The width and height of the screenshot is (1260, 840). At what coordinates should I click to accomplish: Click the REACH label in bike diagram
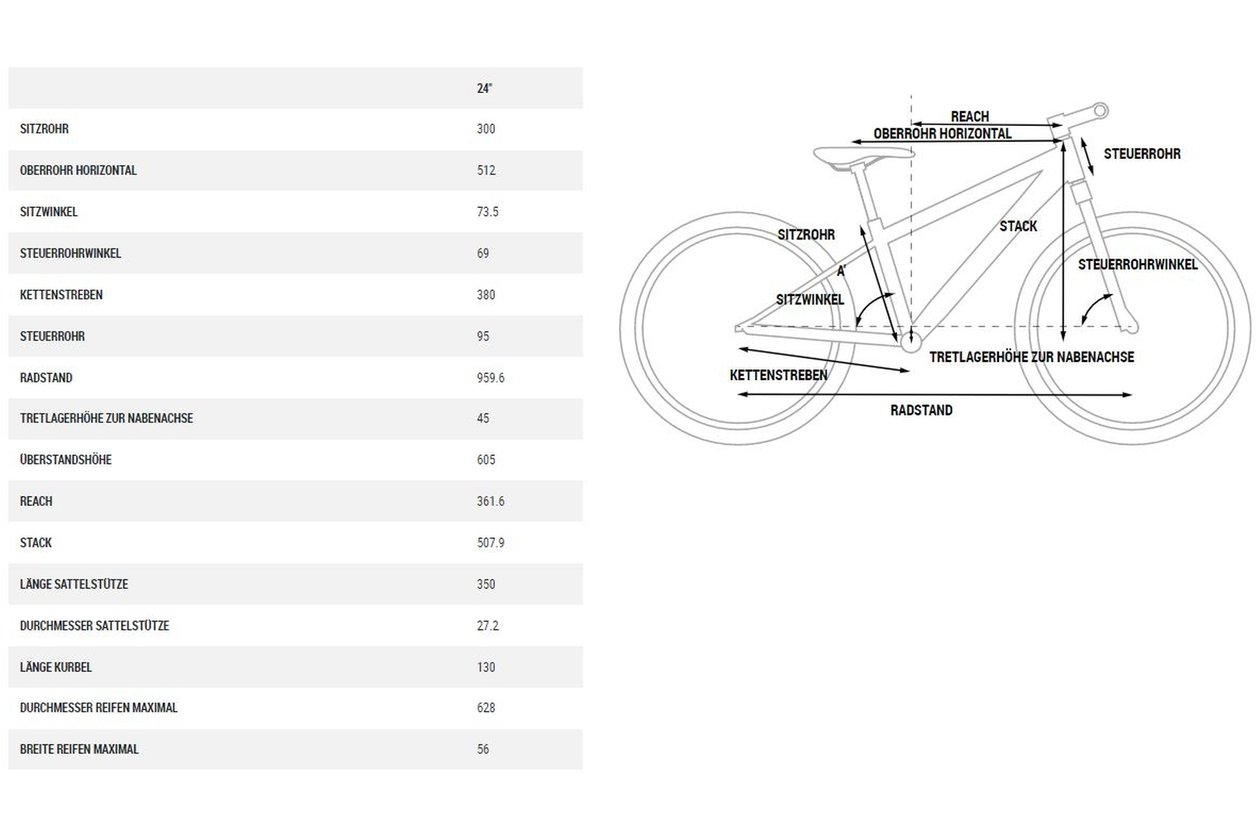[969, 117]
